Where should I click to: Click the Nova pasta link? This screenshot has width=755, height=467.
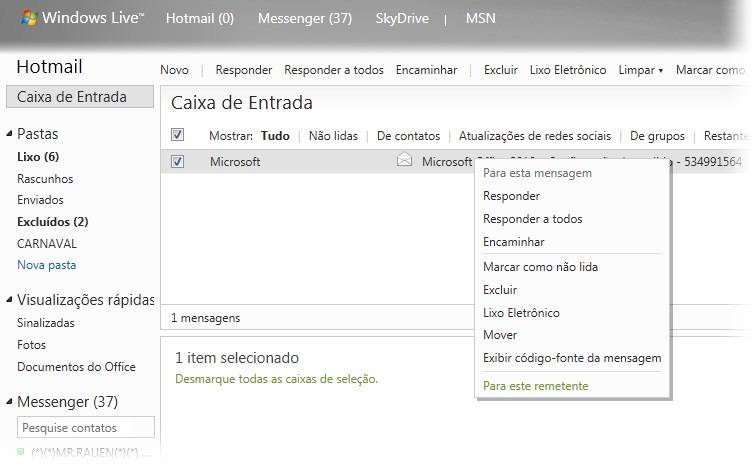pos(47,265)
